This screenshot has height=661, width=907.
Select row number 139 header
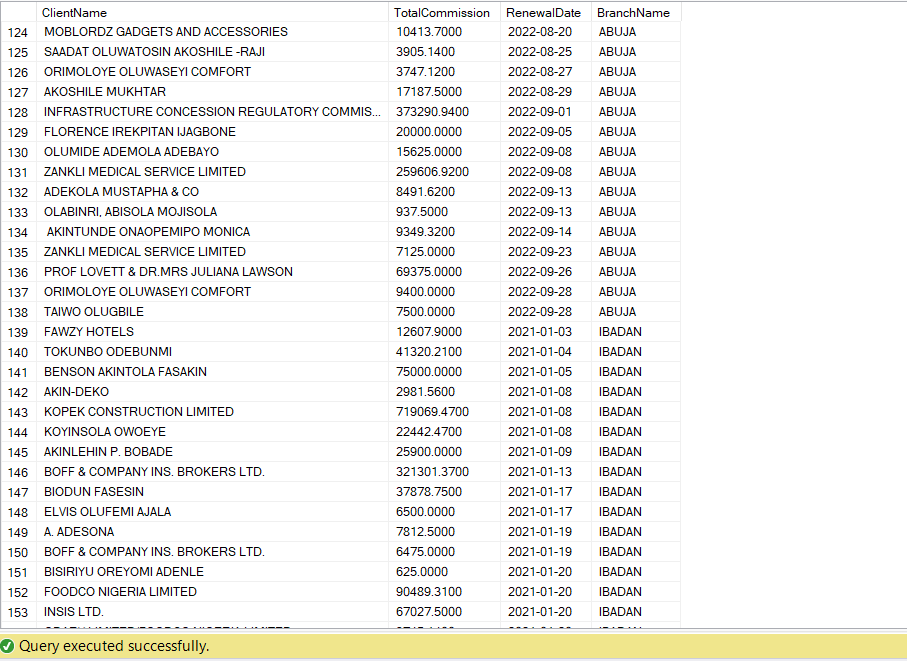pyautogui.click(x=19, y=332)
